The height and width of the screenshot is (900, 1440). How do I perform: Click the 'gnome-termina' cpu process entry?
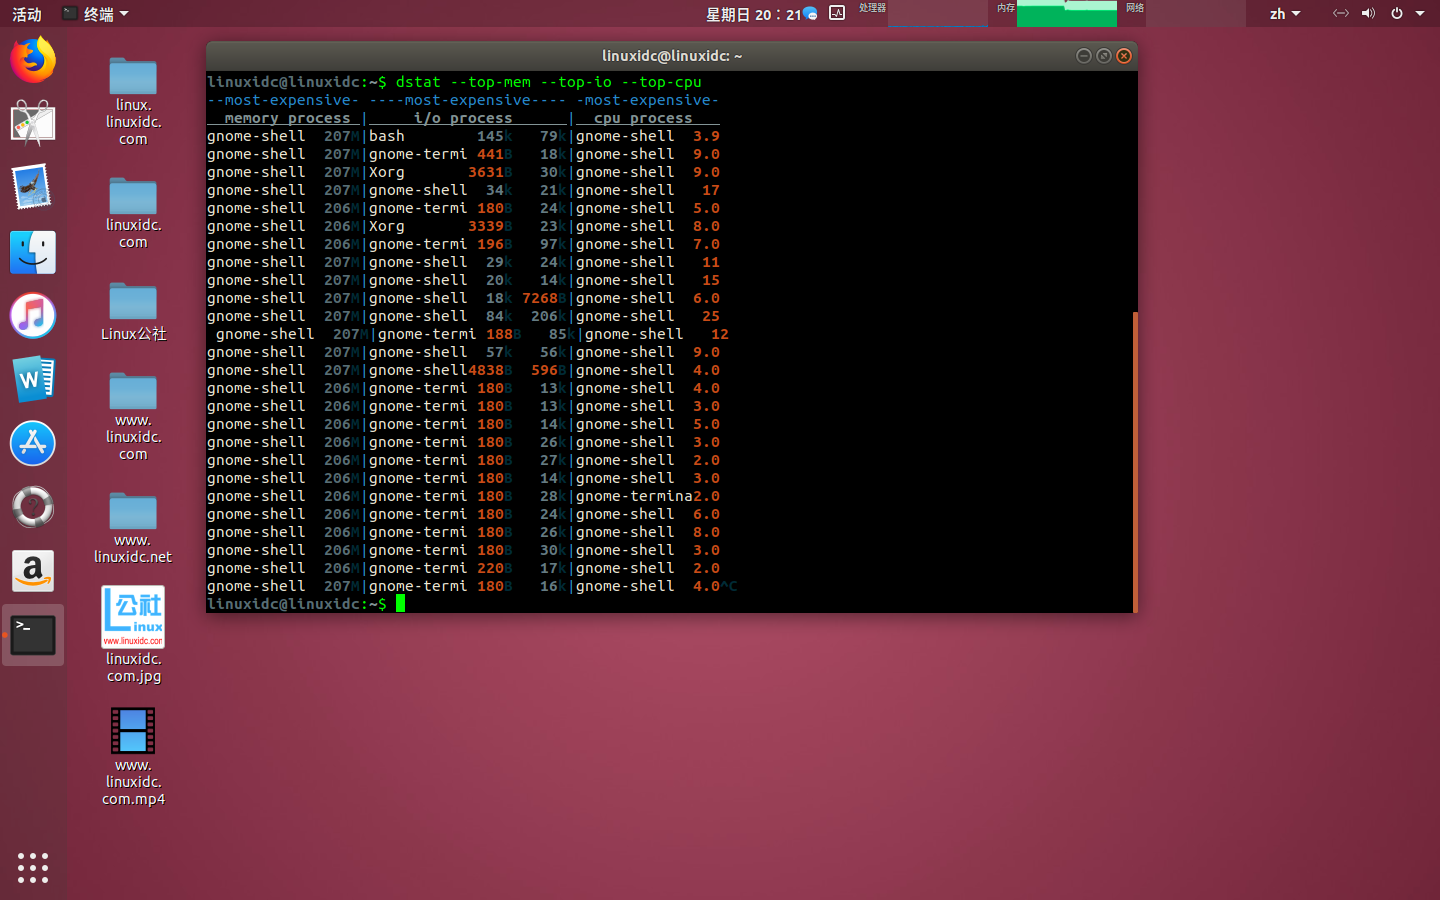[x=634, y=496]
